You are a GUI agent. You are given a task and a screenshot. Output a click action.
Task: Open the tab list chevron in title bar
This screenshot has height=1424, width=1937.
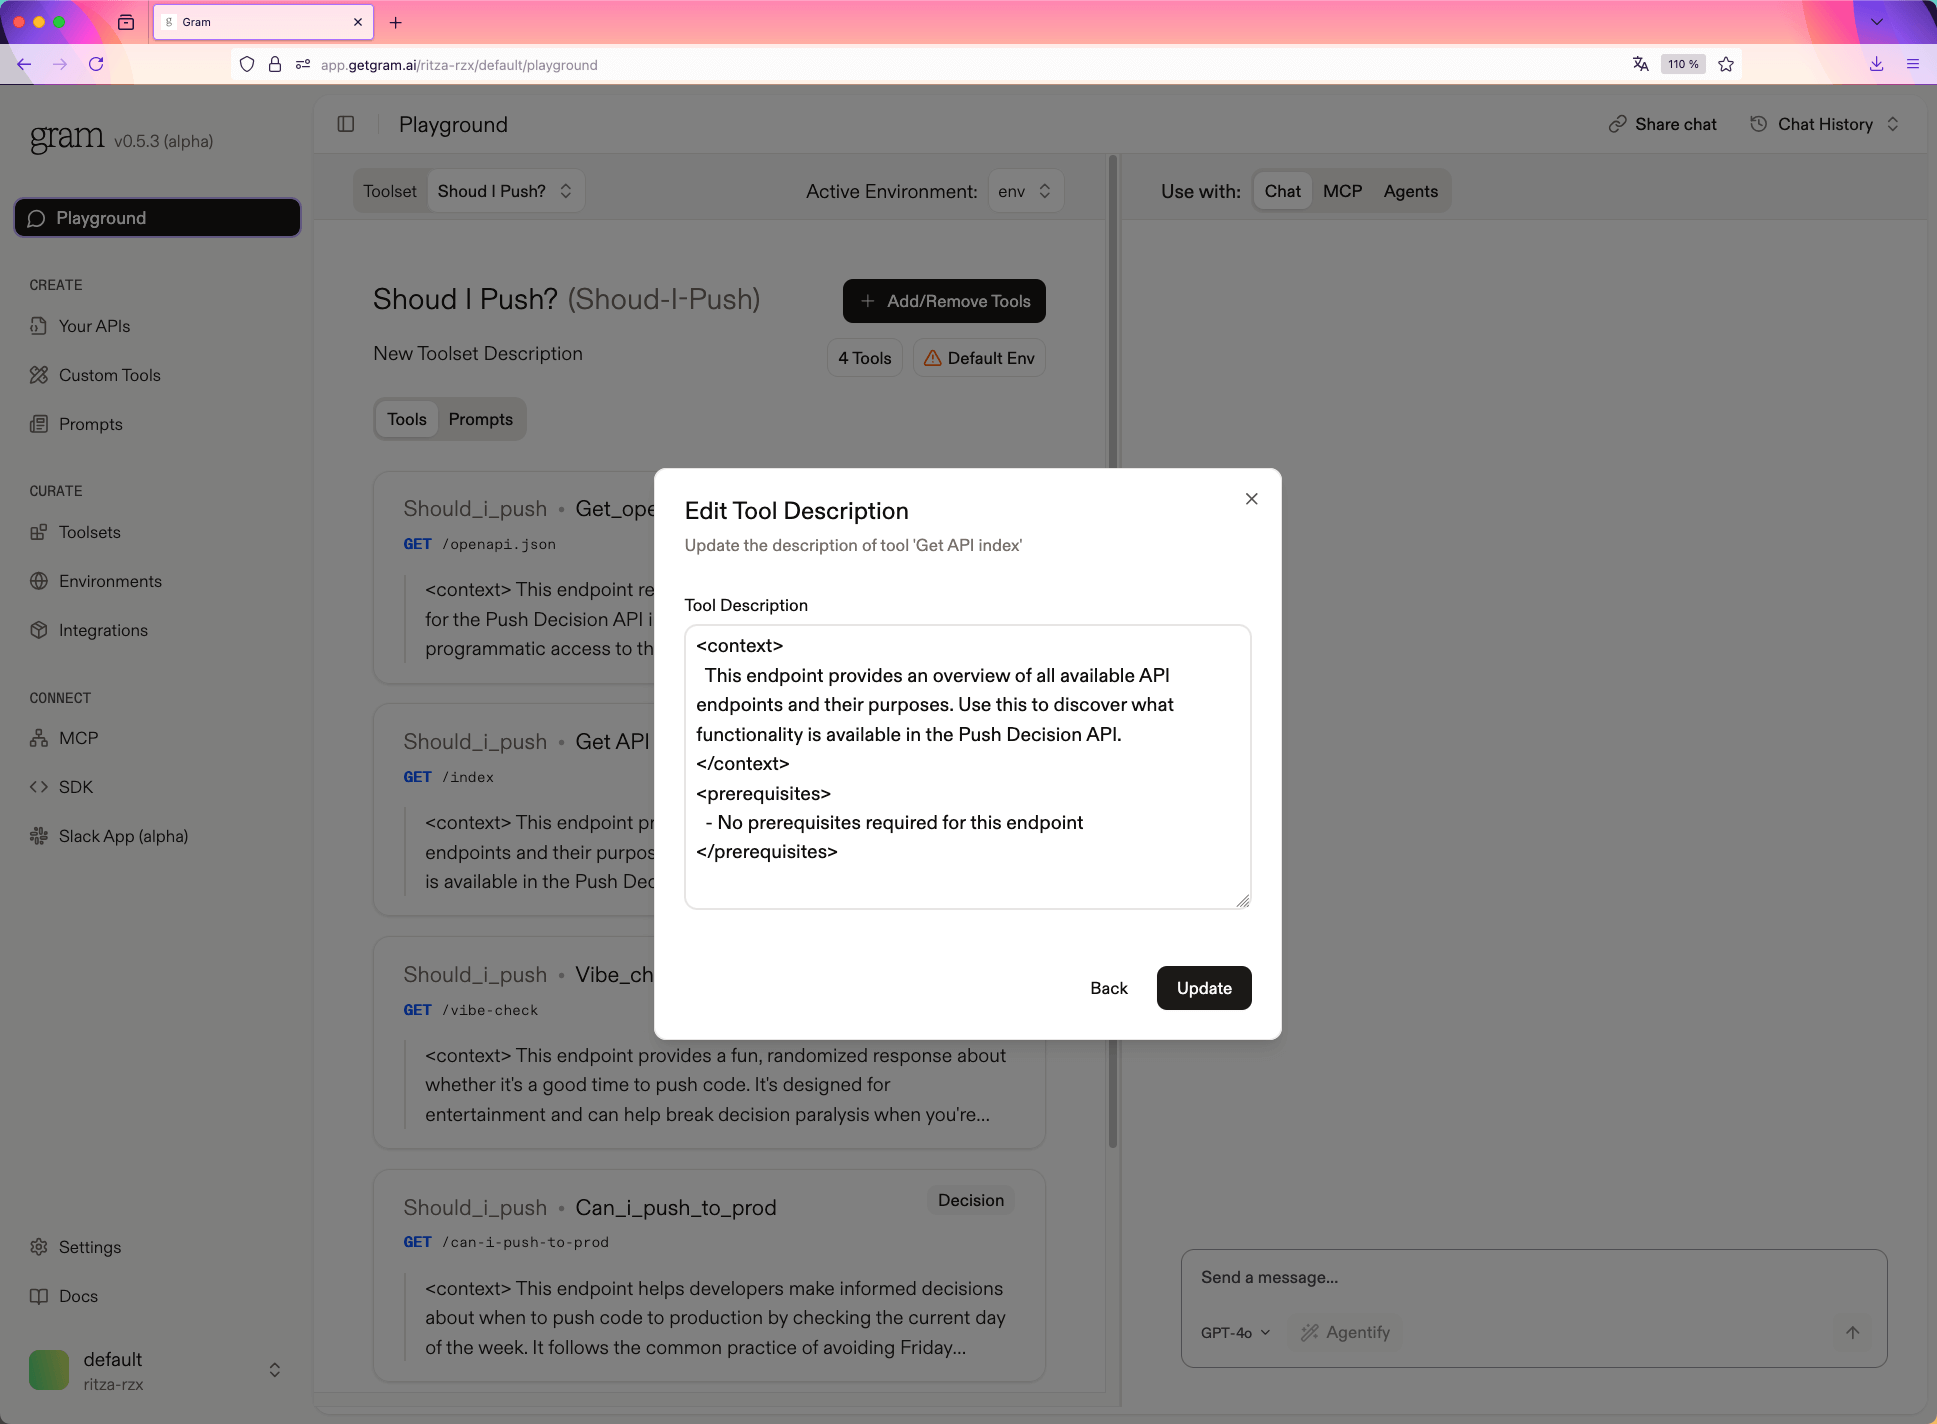[x=1877, y=22]
